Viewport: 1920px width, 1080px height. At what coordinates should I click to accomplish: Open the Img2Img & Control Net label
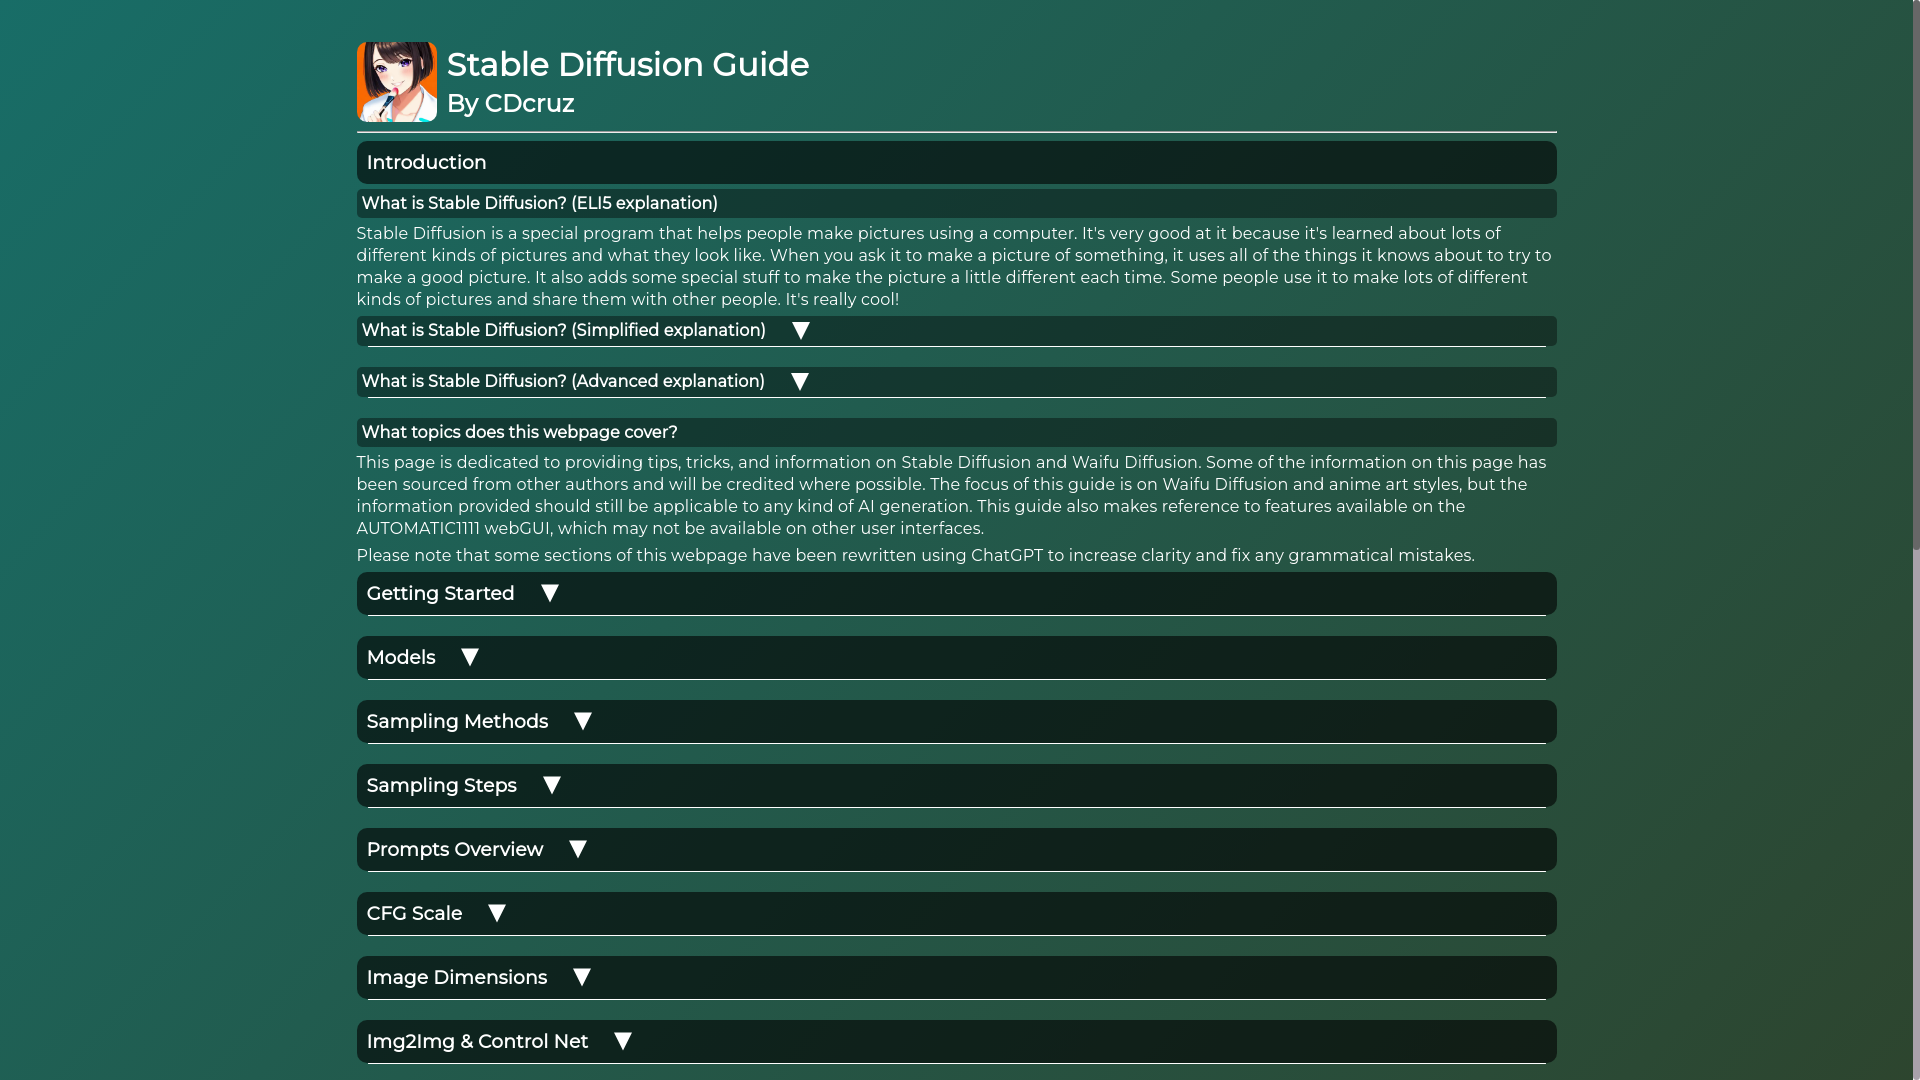point(477,1042)
